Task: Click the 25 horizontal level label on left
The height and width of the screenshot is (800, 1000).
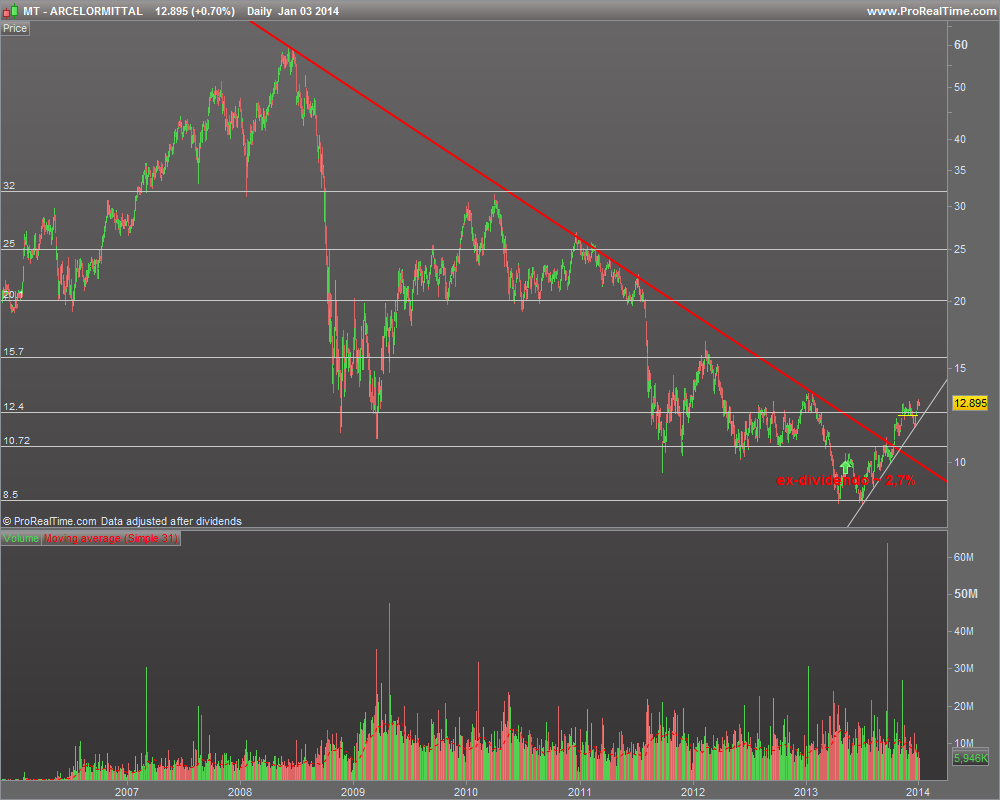Action: [9, 244]
